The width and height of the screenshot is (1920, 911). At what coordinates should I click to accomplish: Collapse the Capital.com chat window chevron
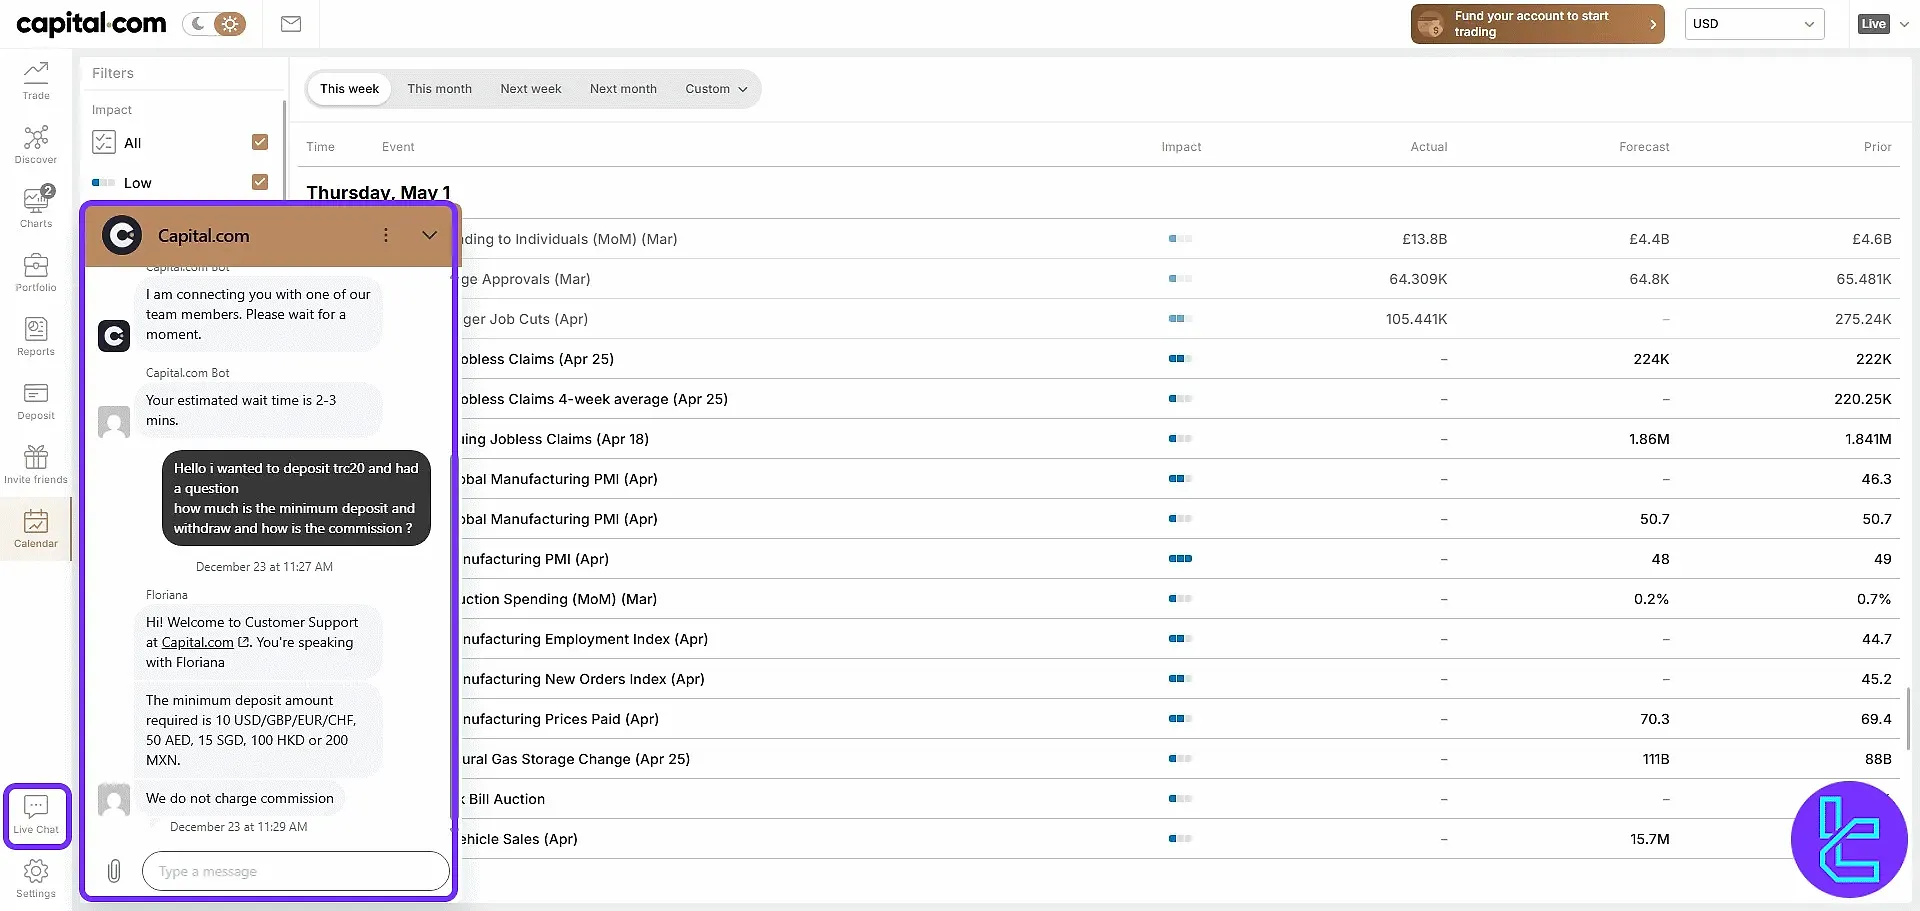coord(429,236)
